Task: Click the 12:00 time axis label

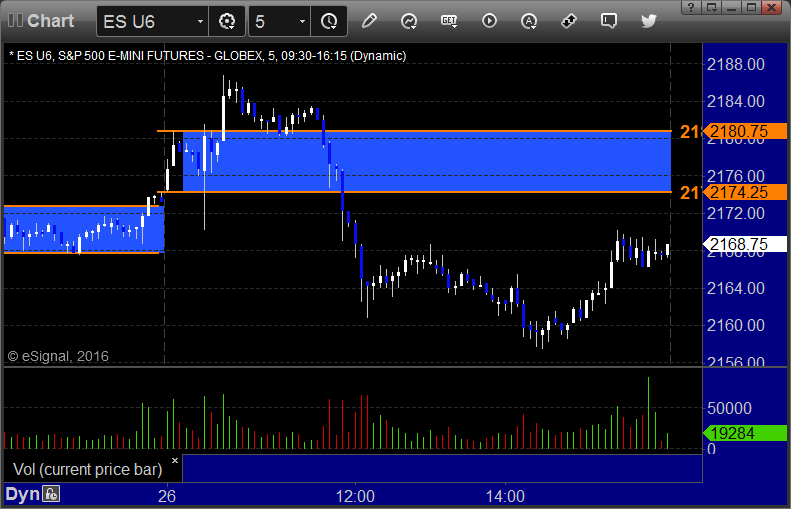Action: click(x=355, y=496)
